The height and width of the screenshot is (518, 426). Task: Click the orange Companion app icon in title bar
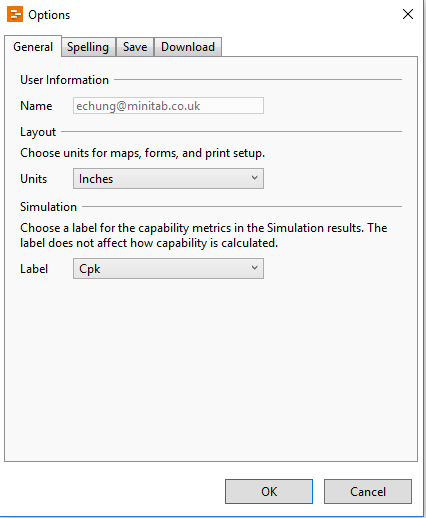pyautogui.click(x=15, y=14)
